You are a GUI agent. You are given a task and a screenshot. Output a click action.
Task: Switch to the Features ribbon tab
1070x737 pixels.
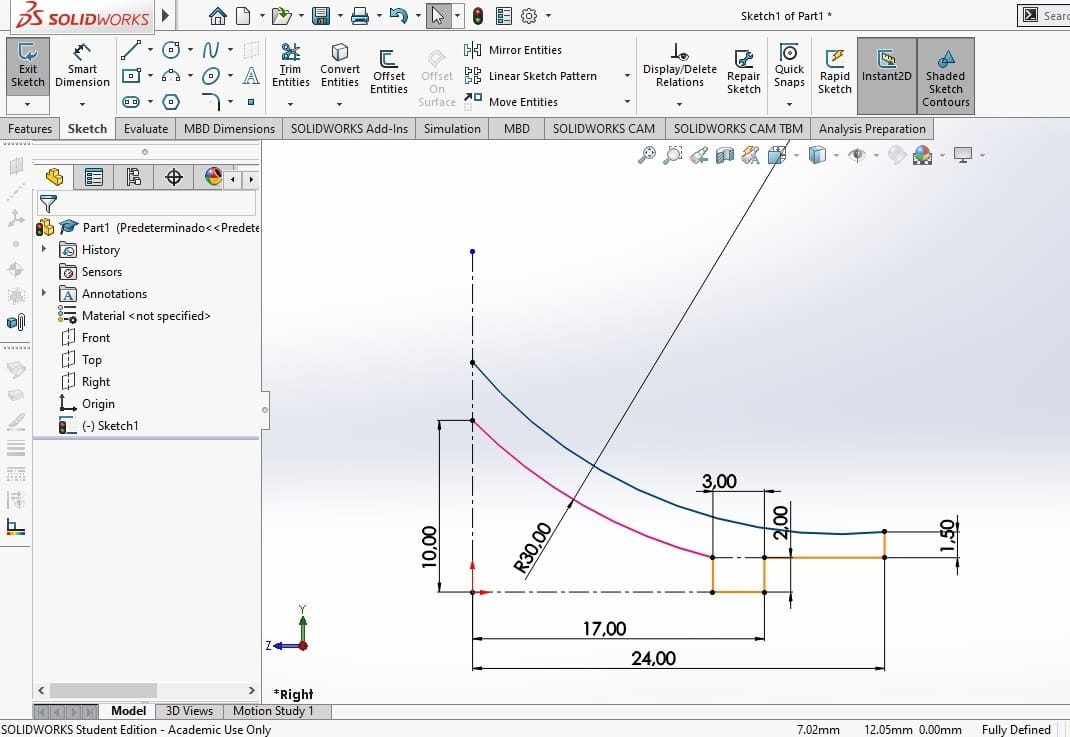coord(30,129)
